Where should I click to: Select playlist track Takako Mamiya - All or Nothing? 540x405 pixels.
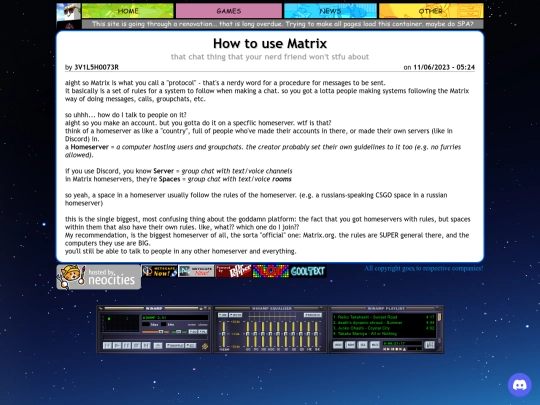click(384, 333)
